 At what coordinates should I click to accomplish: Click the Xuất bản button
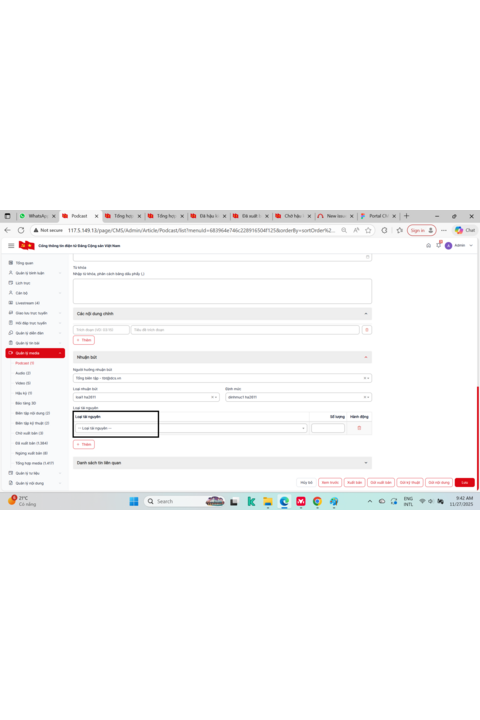point(354,483)
